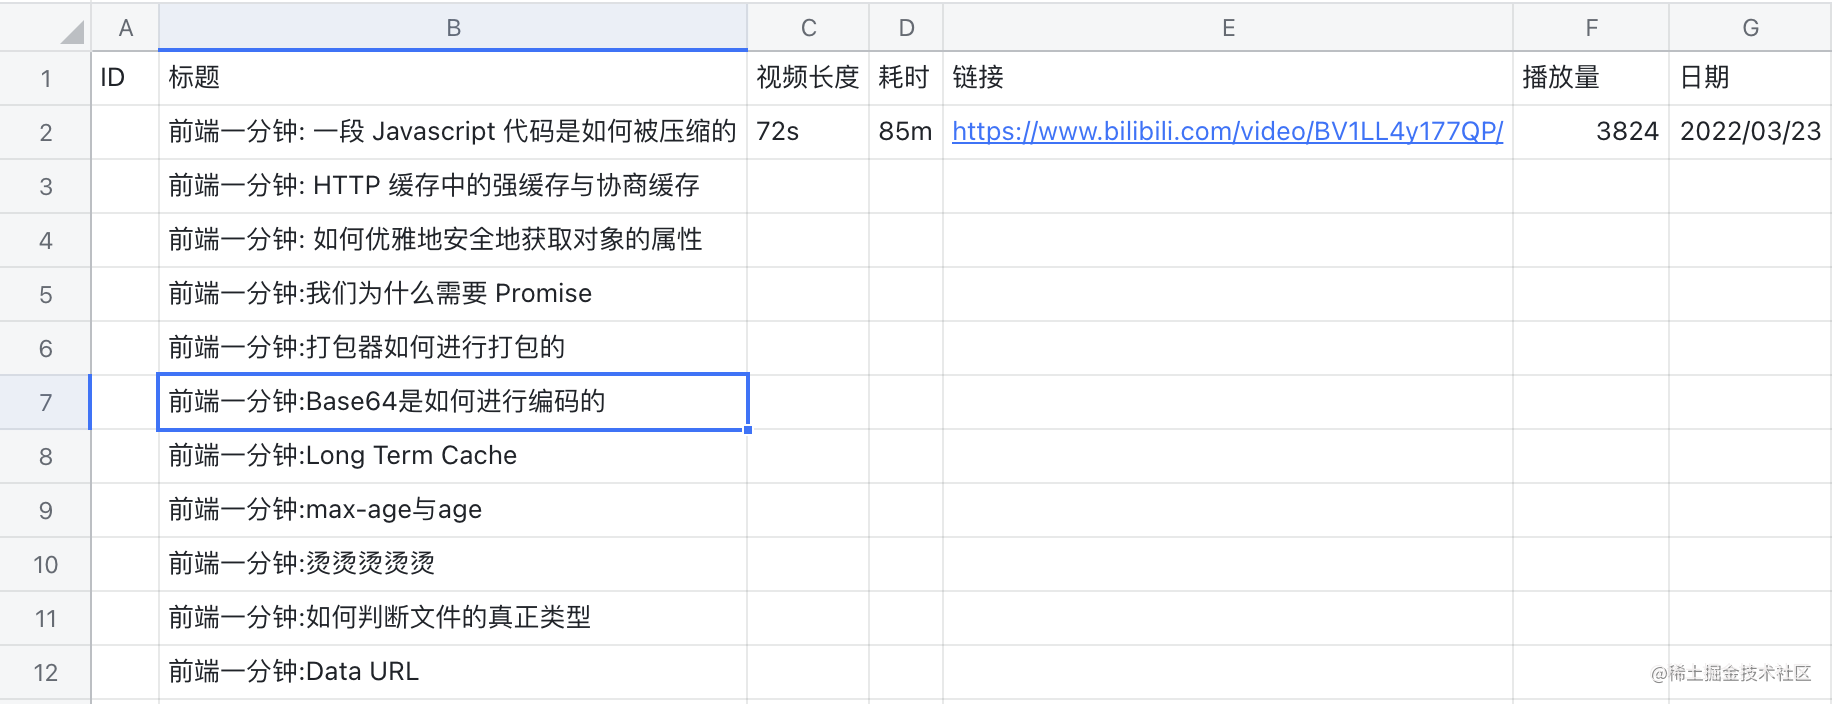The image size is (1832, 704).
Task: Click the cell containing 前端一分钟:Data URL
Action: coord(453,672)
